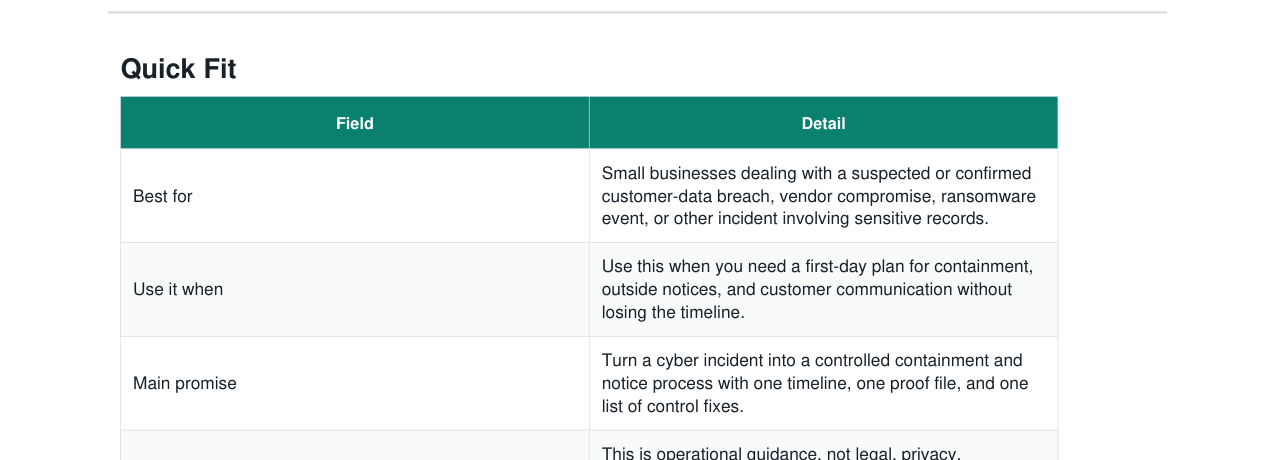Click the 'Use this when you need' detail text
1275x460 pixels.
click(817, 289)
